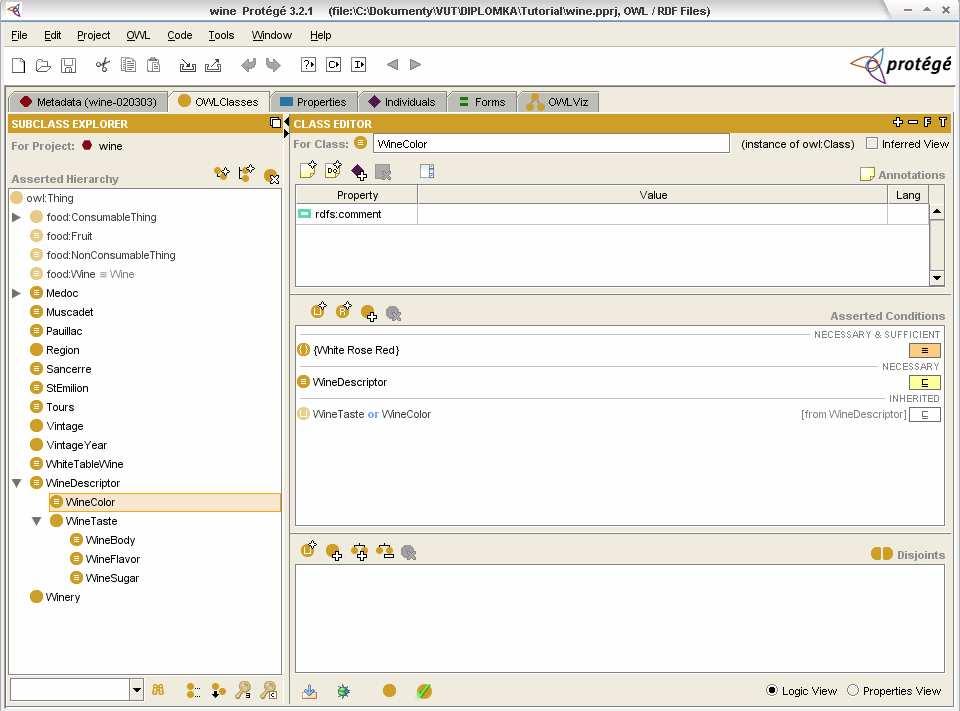
Task: Add an existing resource as annotation (diamond plus)
Action: (x=359, y=172)
